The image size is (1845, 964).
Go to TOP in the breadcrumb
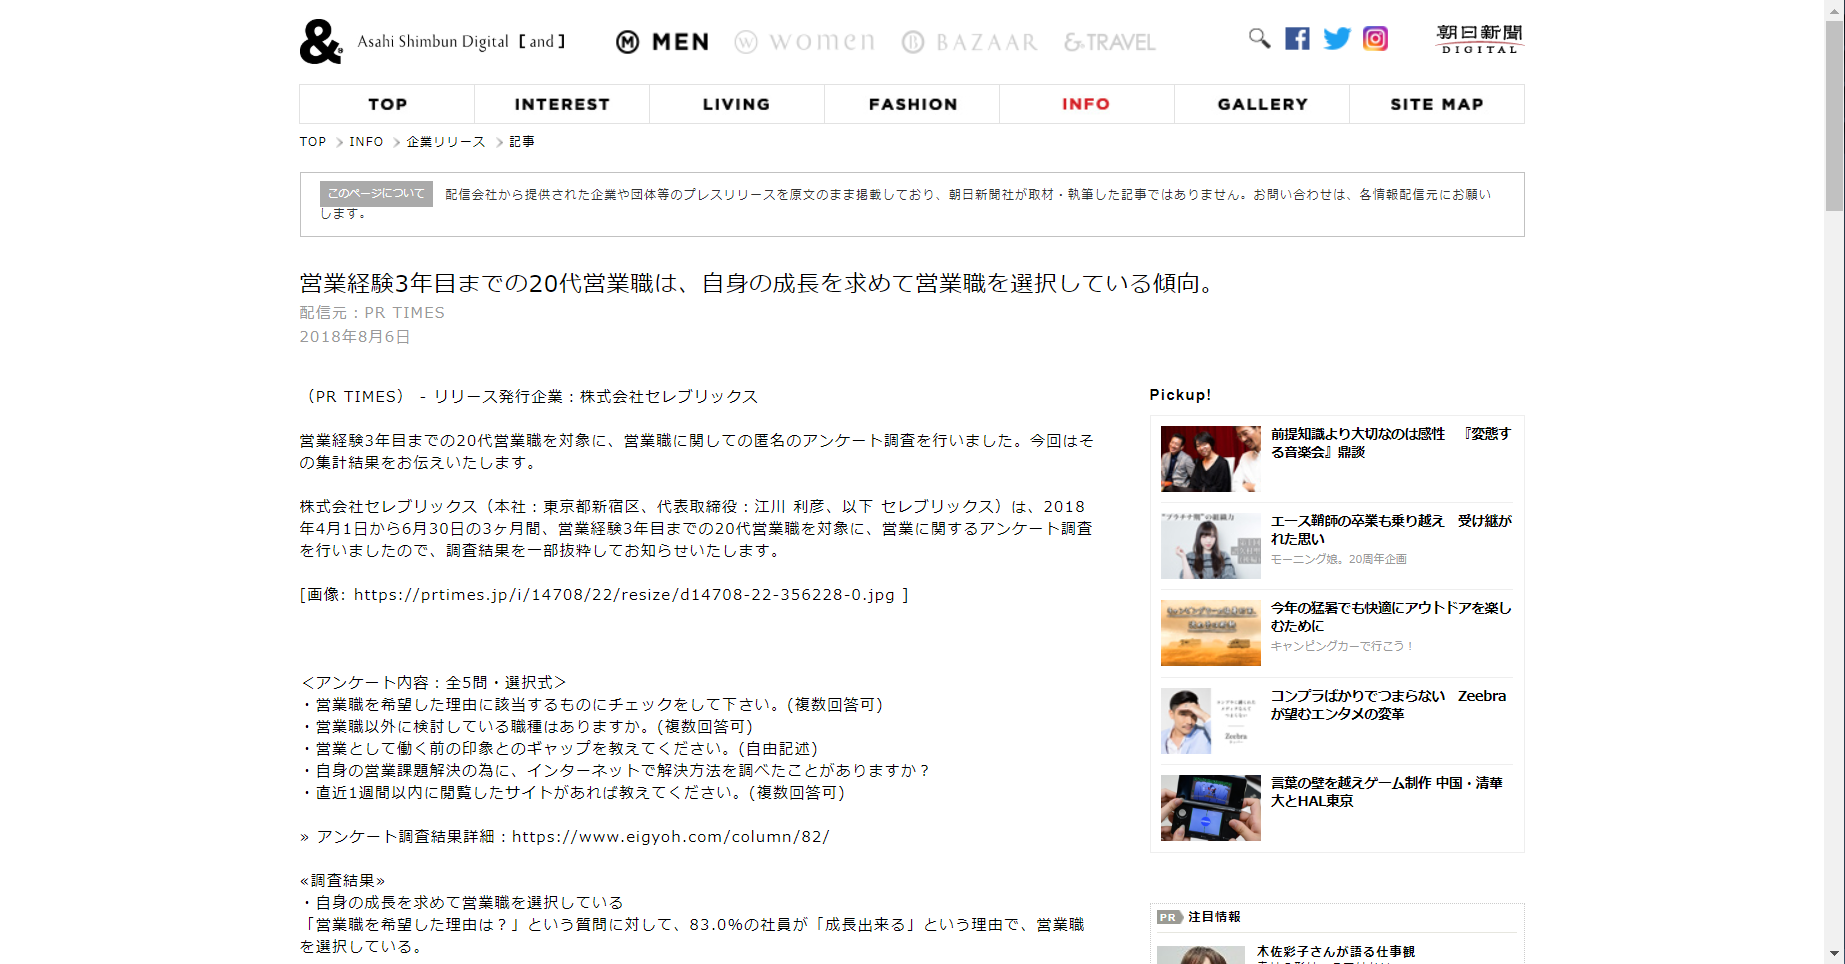(x=313, y=142)
